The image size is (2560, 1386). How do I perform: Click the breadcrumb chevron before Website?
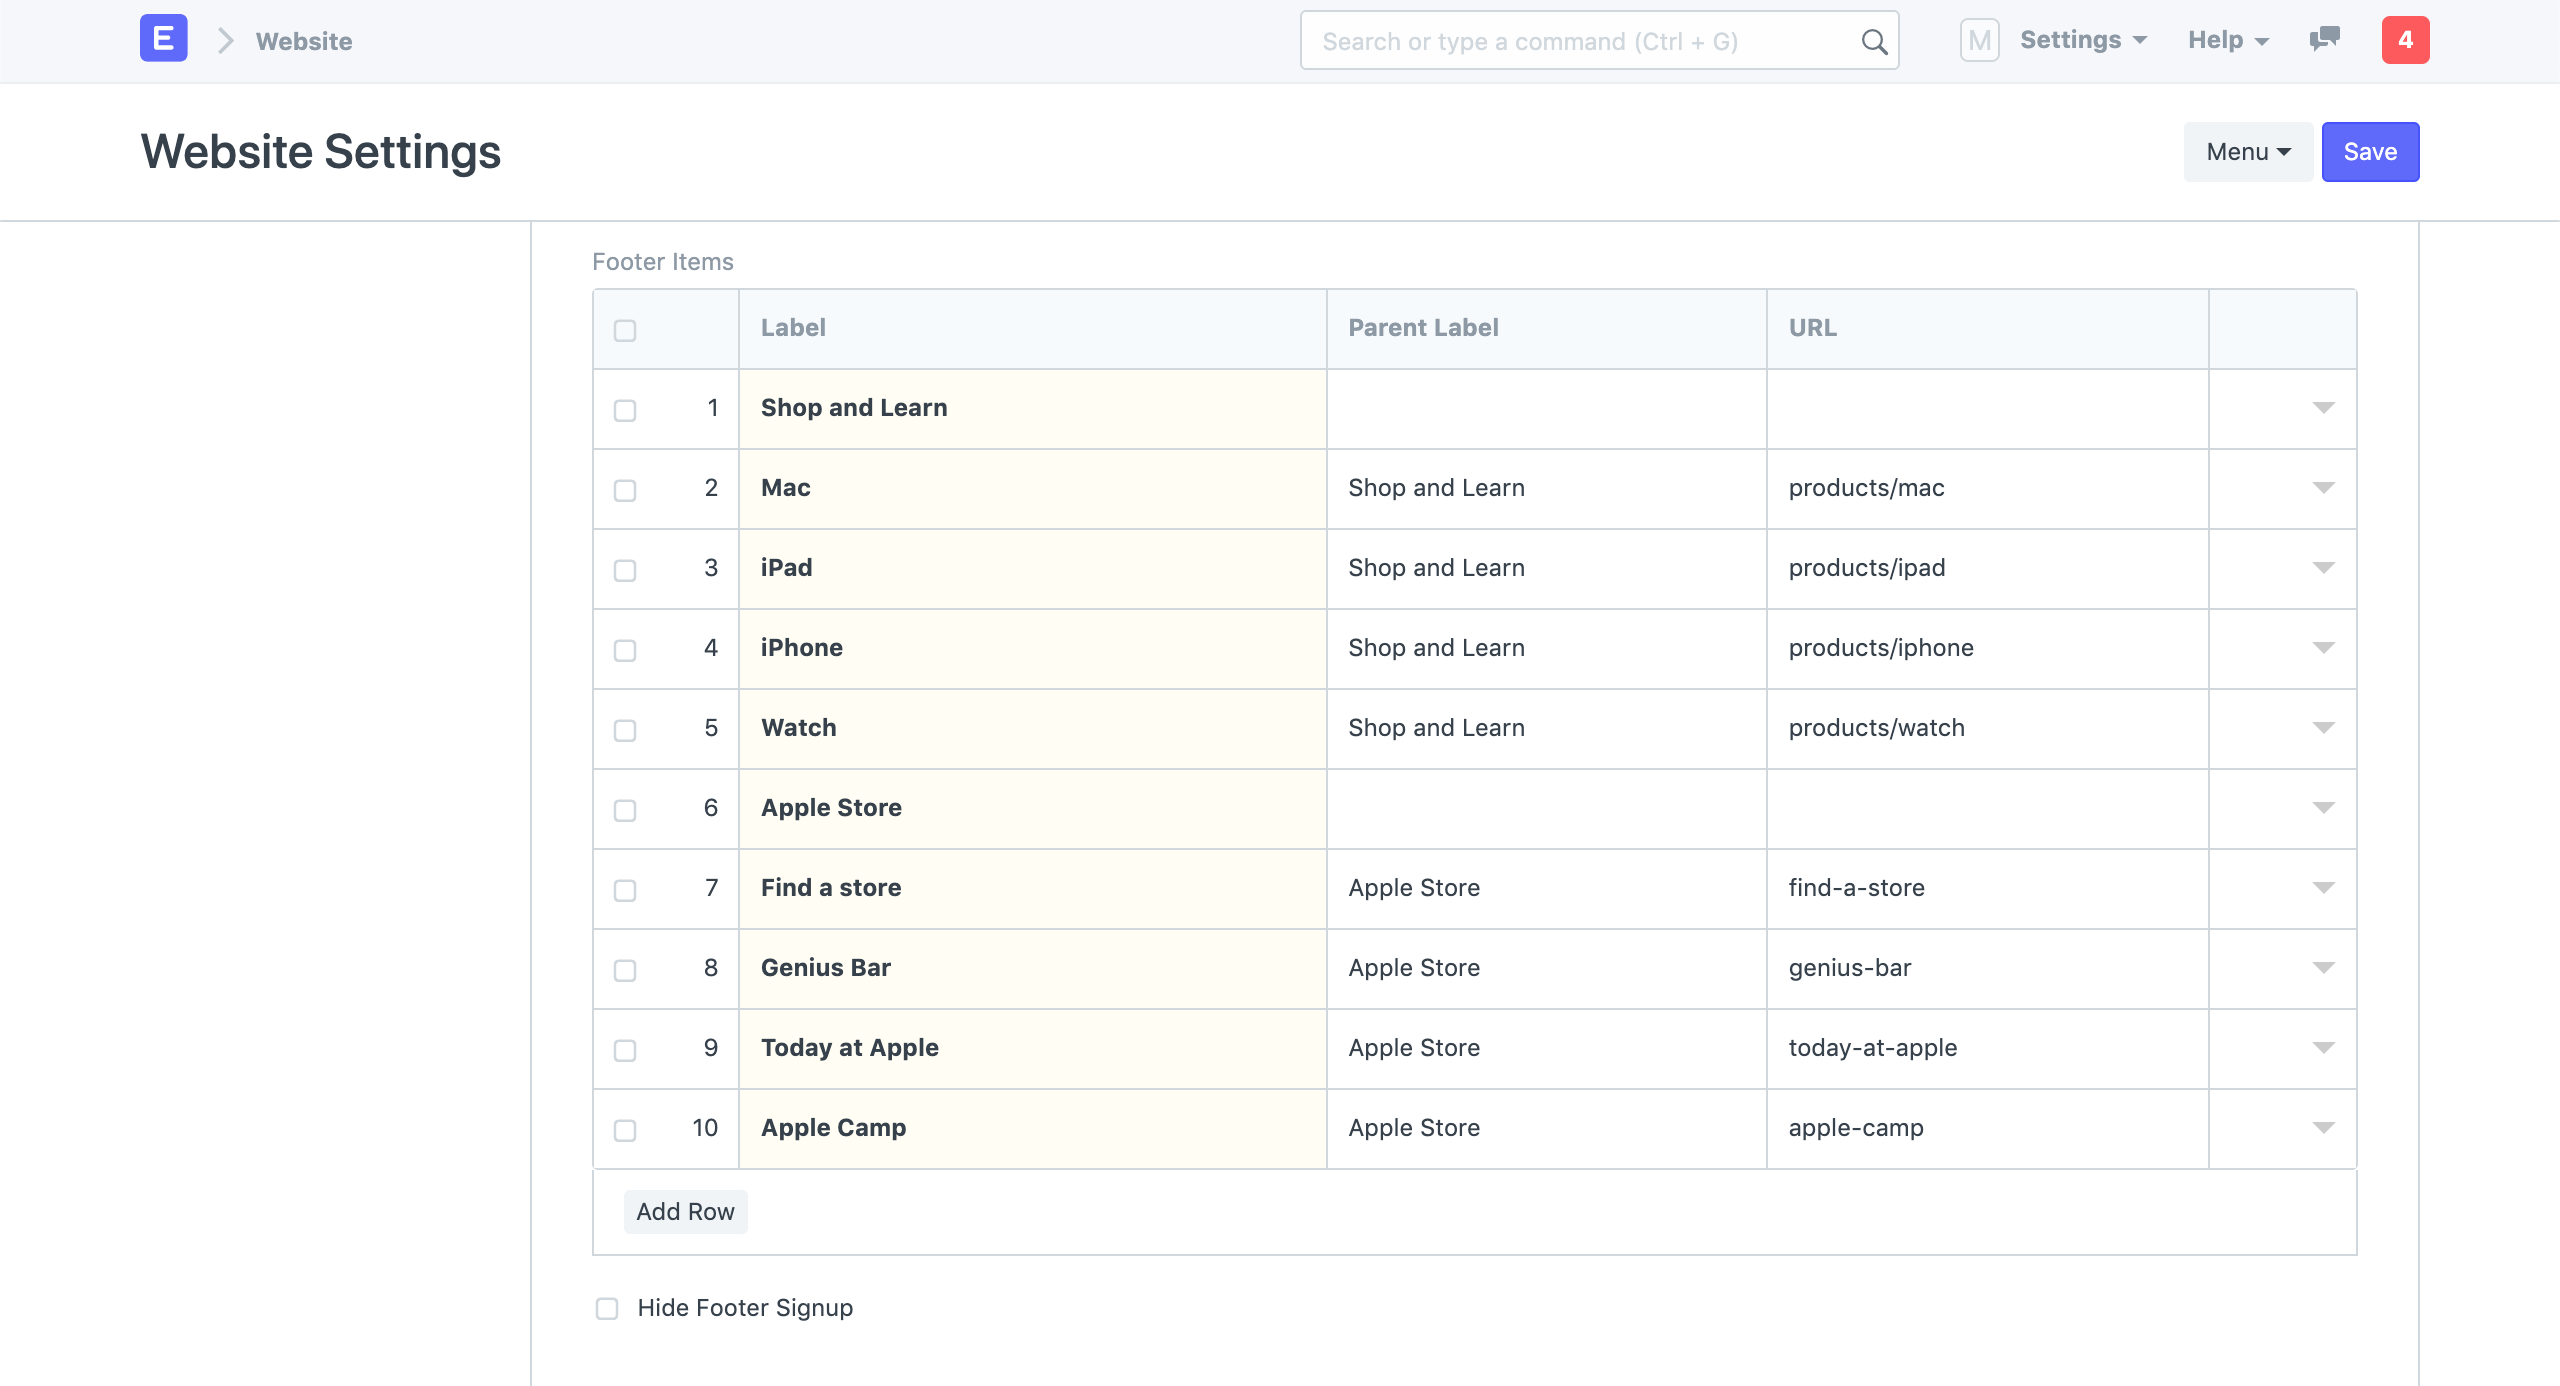click(x=227, y=40)
